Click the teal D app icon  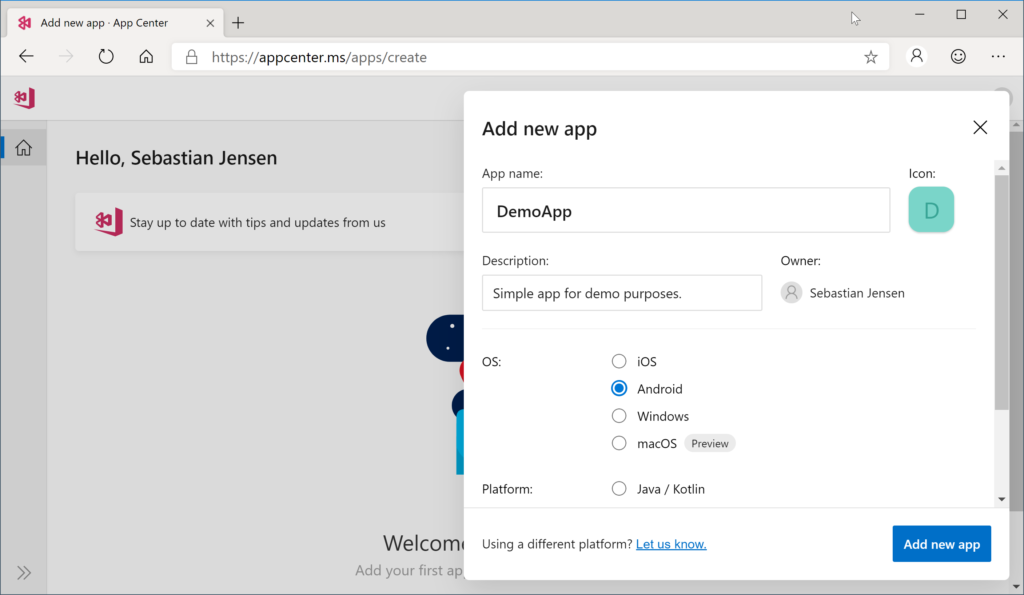pos(930,210)
